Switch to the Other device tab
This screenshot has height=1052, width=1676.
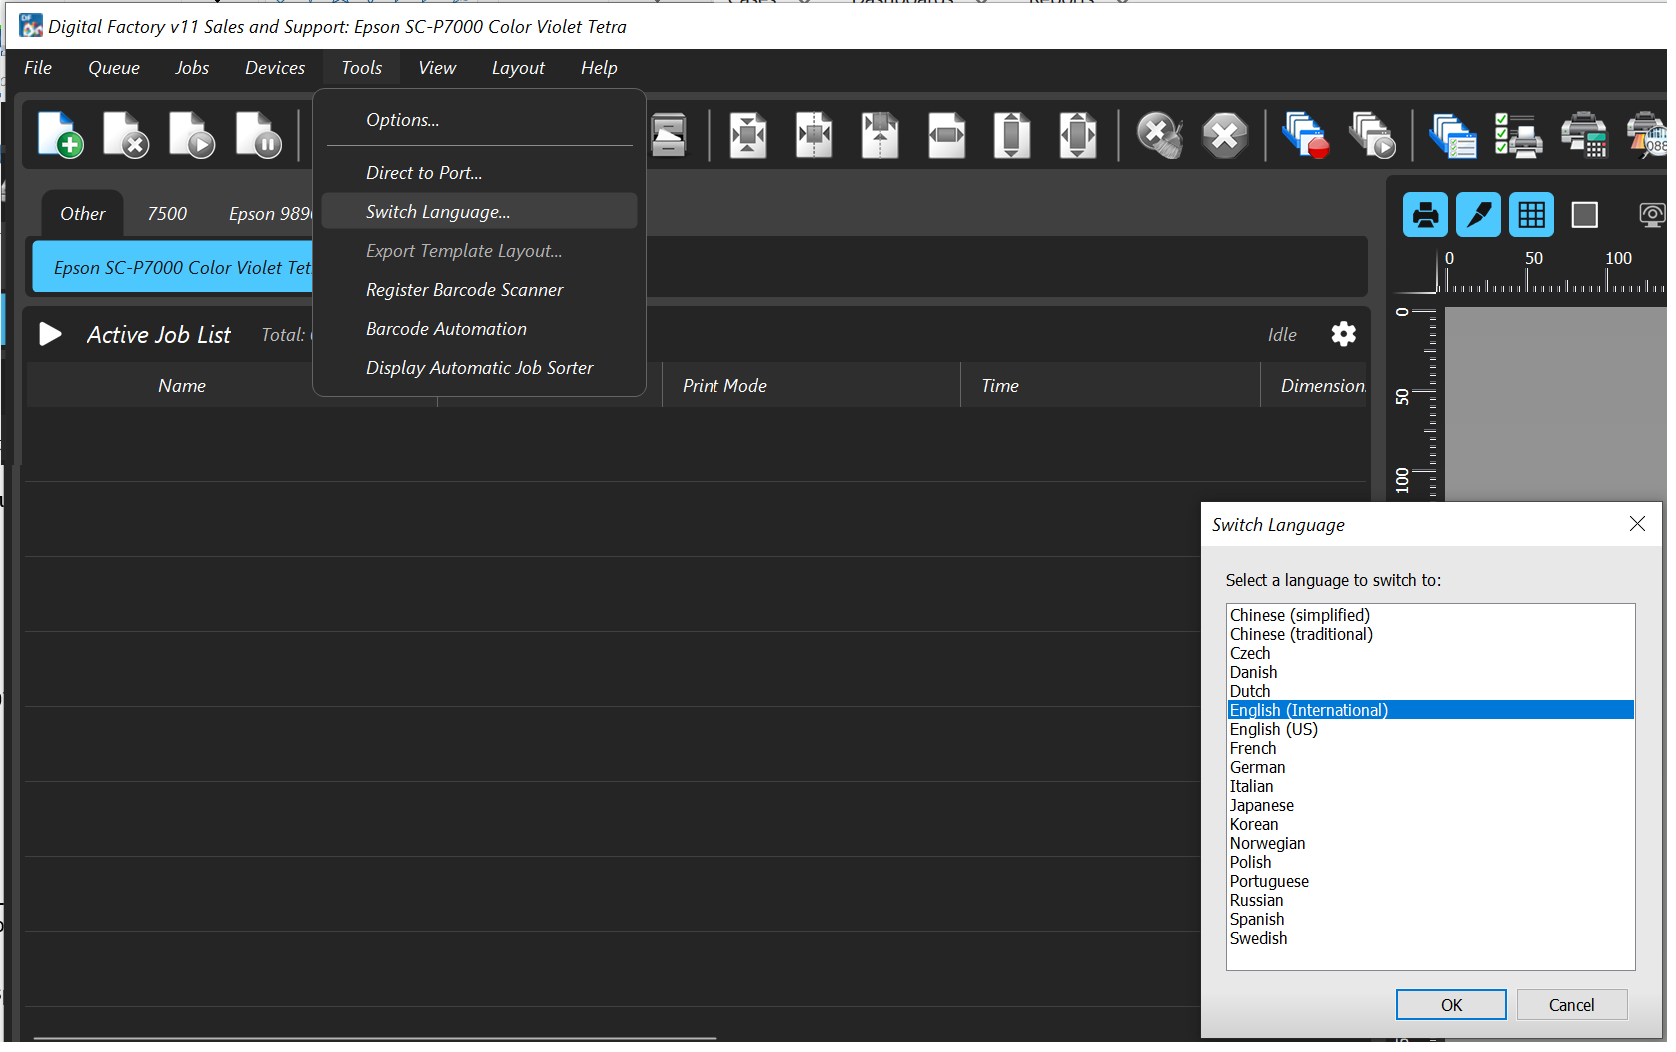point(83,214)
